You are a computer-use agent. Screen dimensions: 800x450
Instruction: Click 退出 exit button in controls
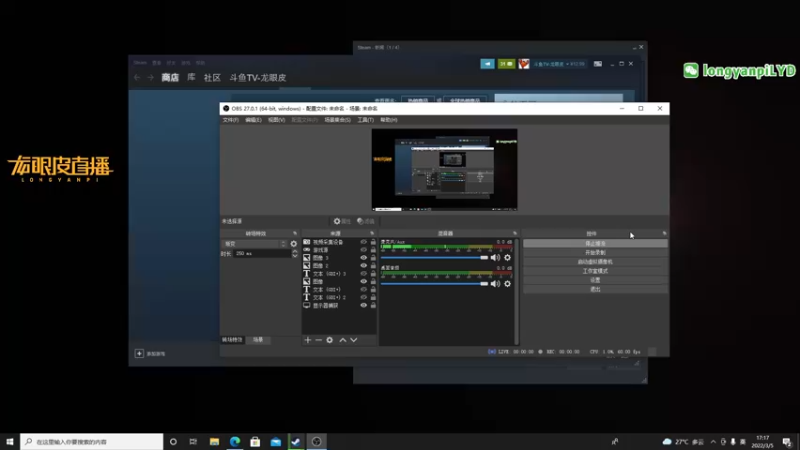click(x=595, y=289)
